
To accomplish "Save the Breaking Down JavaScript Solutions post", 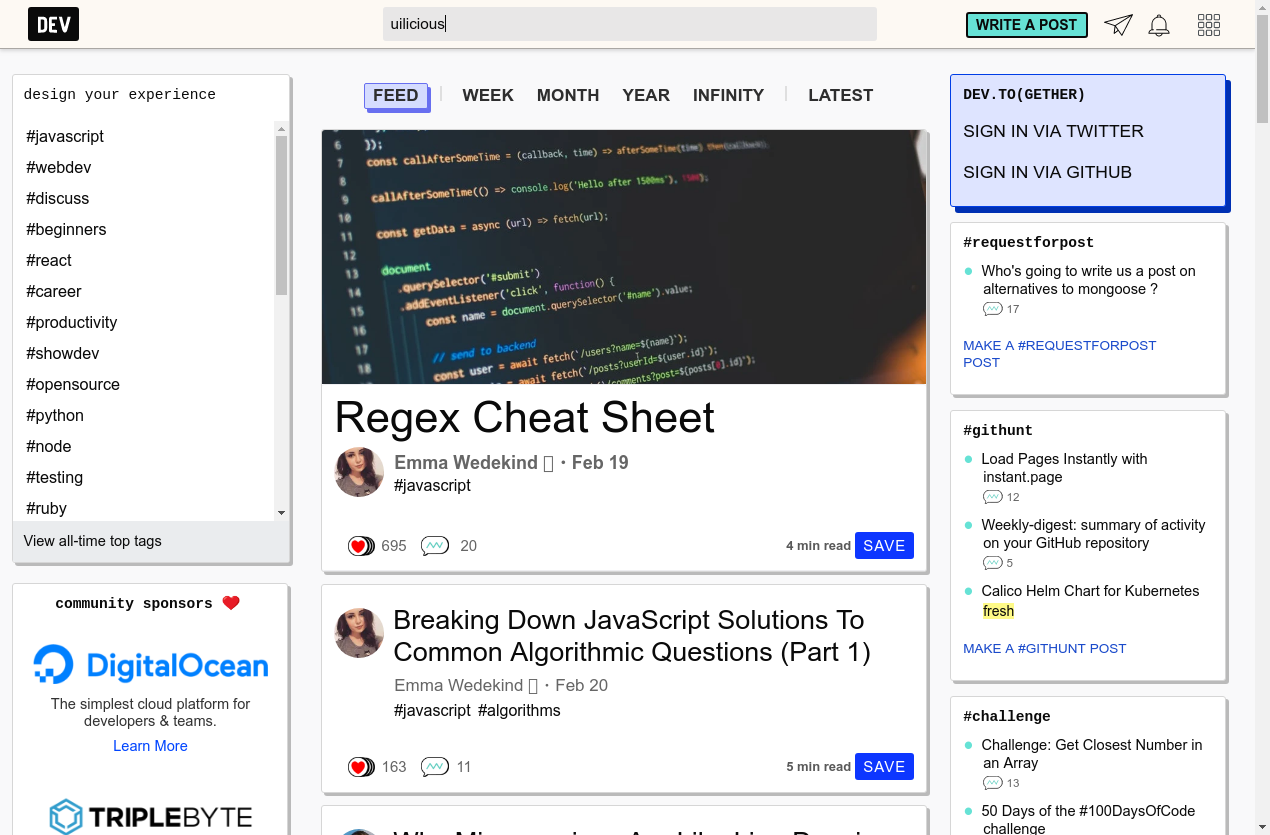I will (884, 767).
